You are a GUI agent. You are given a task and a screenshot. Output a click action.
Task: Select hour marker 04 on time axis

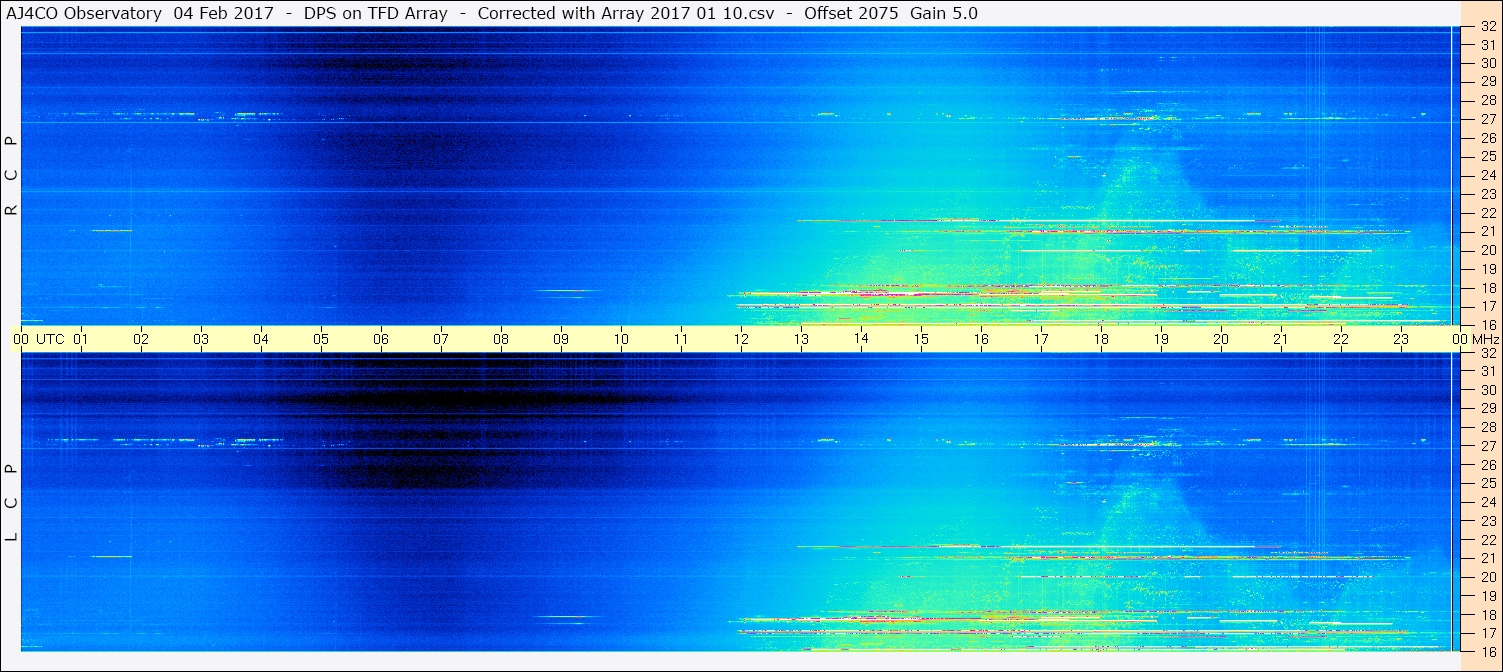coord(261,339)
